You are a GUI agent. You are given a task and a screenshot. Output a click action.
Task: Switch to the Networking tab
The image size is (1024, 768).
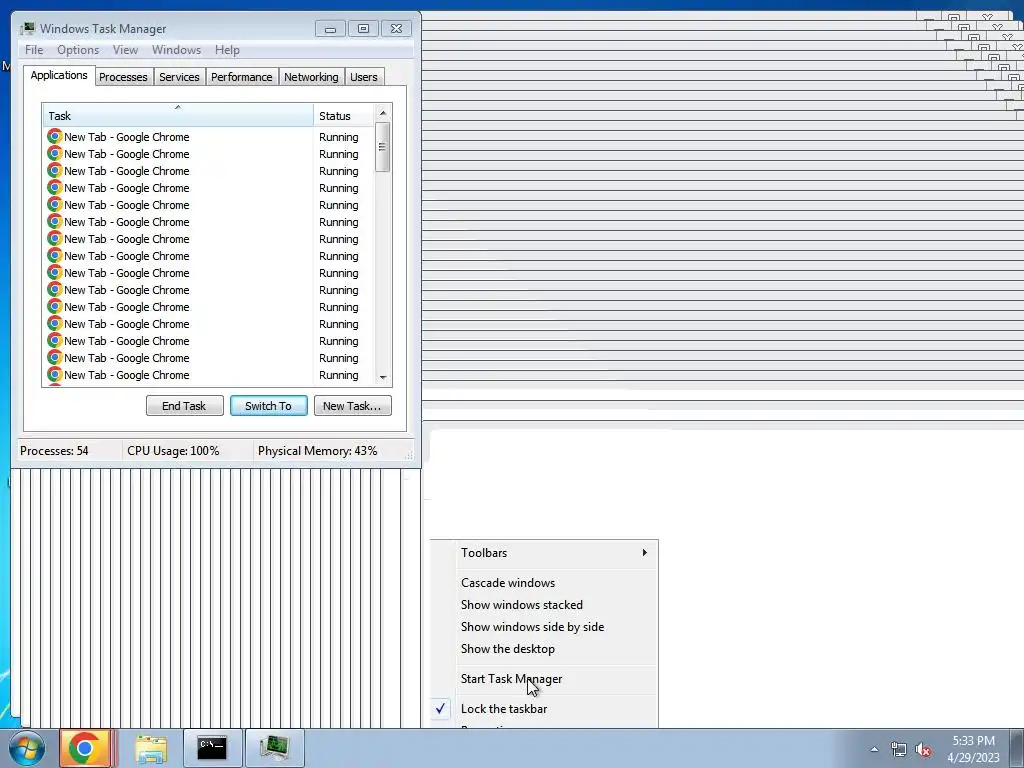click(311, 77)
